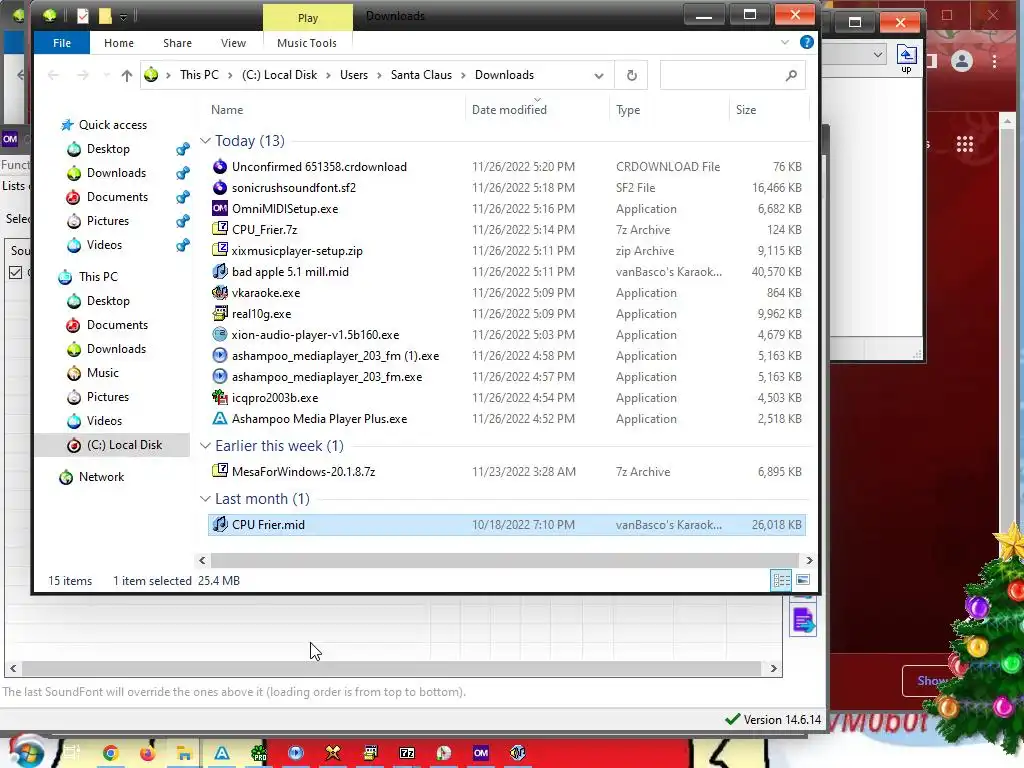Image resolution: width=1024 pixels, height=768 pixels.
Task: Select the Play contextual tab
Action: [x=308, y=18]
